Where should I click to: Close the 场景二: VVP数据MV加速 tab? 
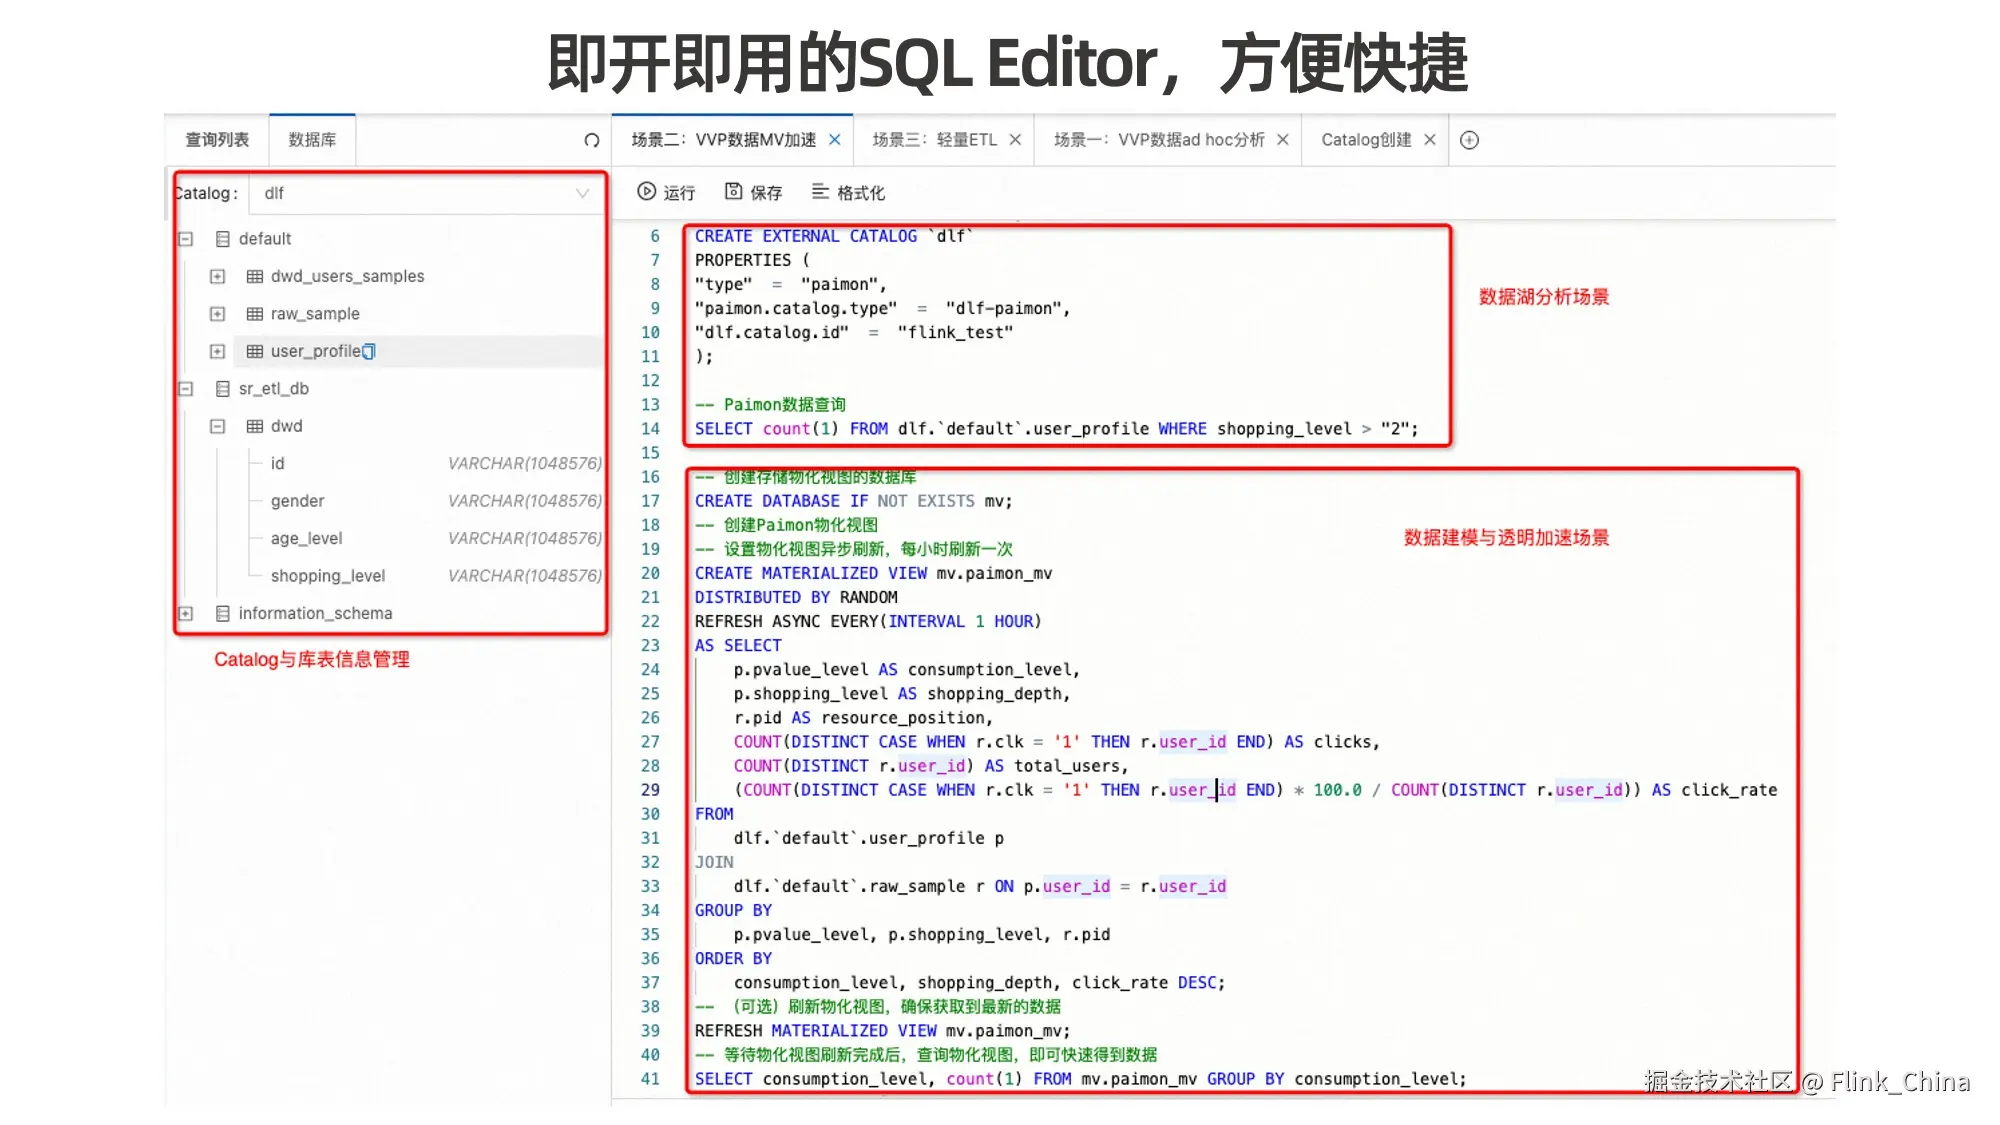coord(835,140)
